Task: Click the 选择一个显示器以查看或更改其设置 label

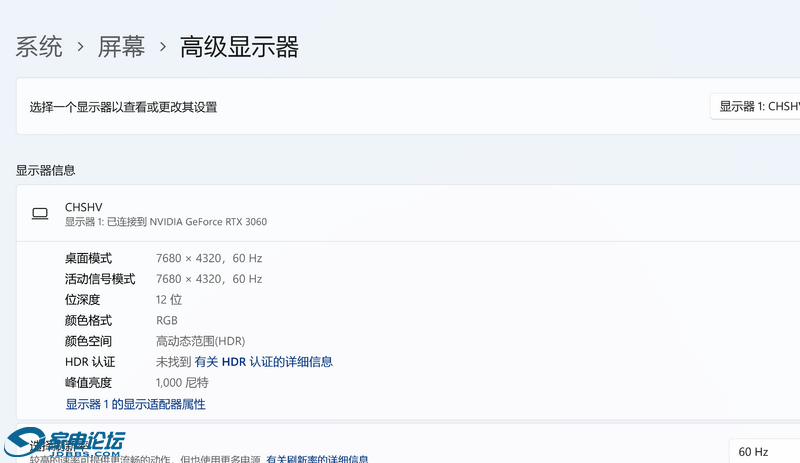Action: tap(123, 107)
